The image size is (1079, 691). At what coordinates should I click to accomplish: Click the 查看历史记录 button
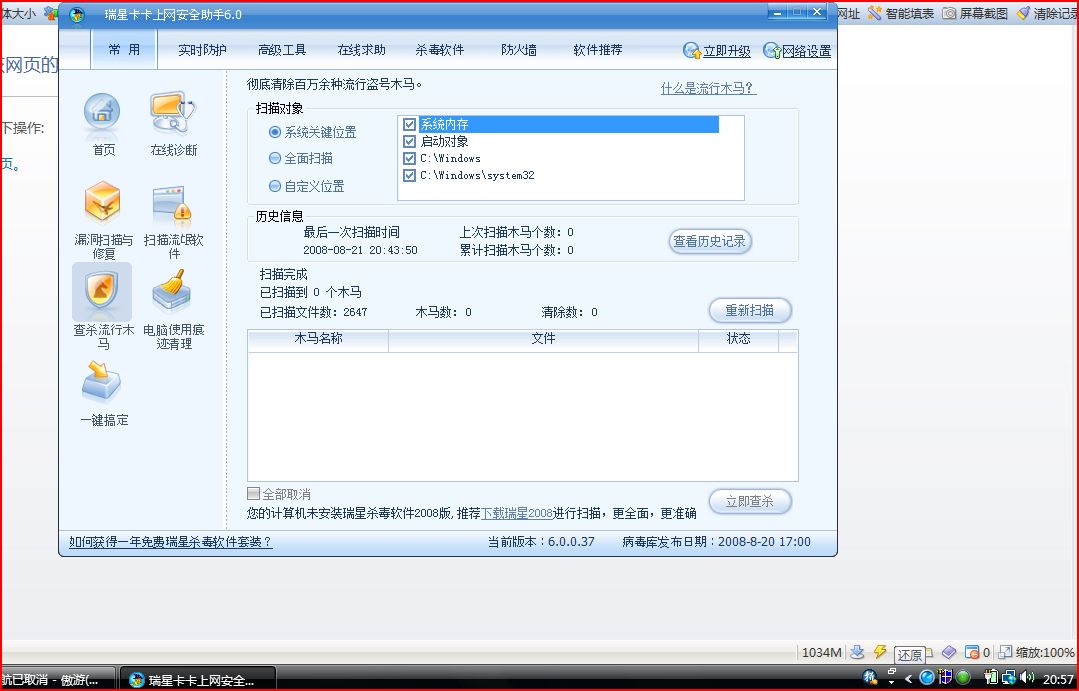[x=709, y=241]
